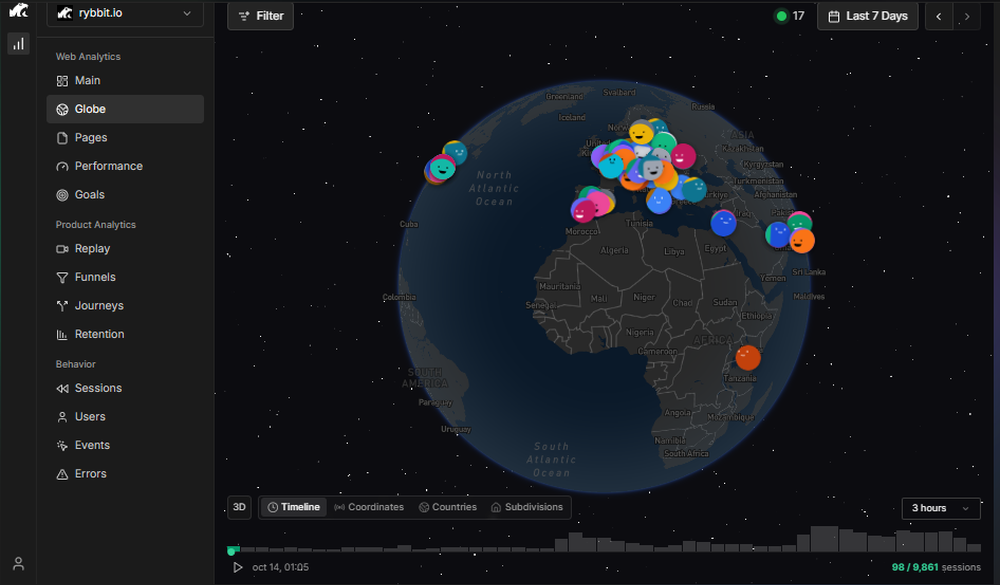The width and height of the screenshot is (1000, 585).
Task: Open the Sessions view
Action: coord(93,388)
